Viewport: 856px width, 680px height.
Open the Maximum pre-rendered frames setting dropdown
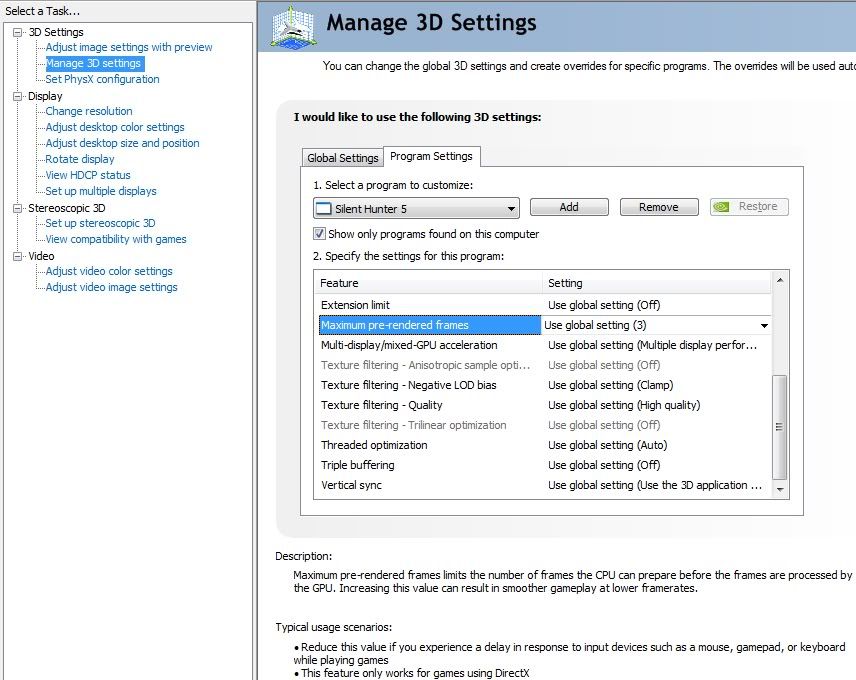coord(764,325)
